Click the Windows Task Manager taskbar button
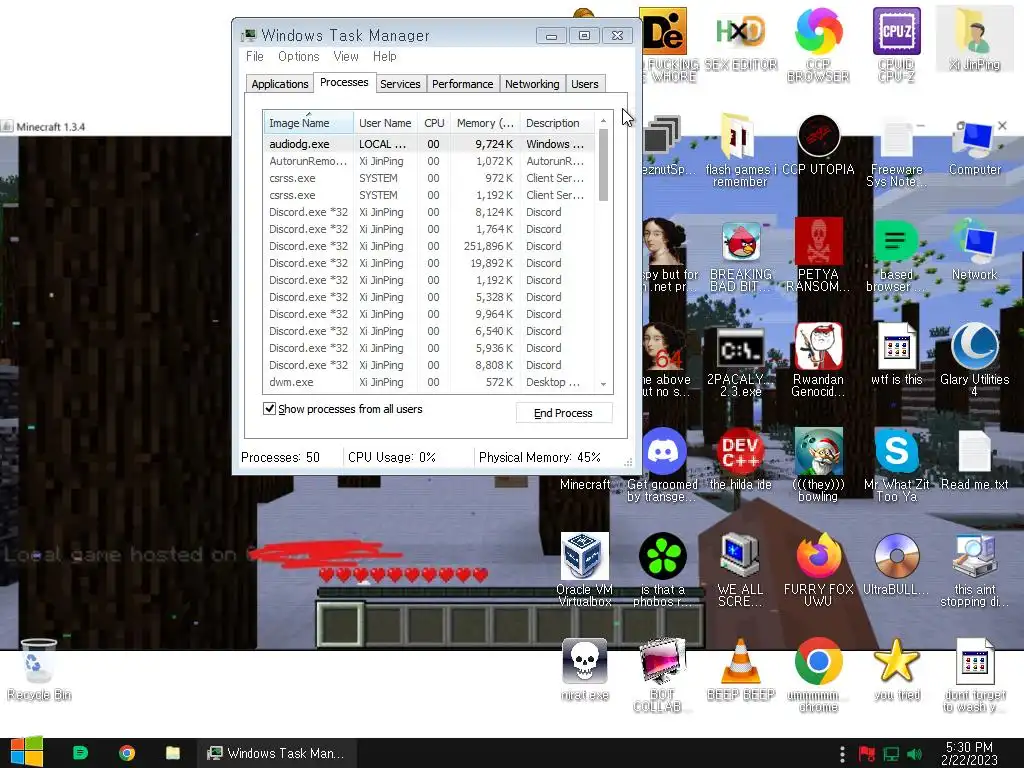Image resolution: width=1024 pixels, height=768 pixels. (276, 753)
